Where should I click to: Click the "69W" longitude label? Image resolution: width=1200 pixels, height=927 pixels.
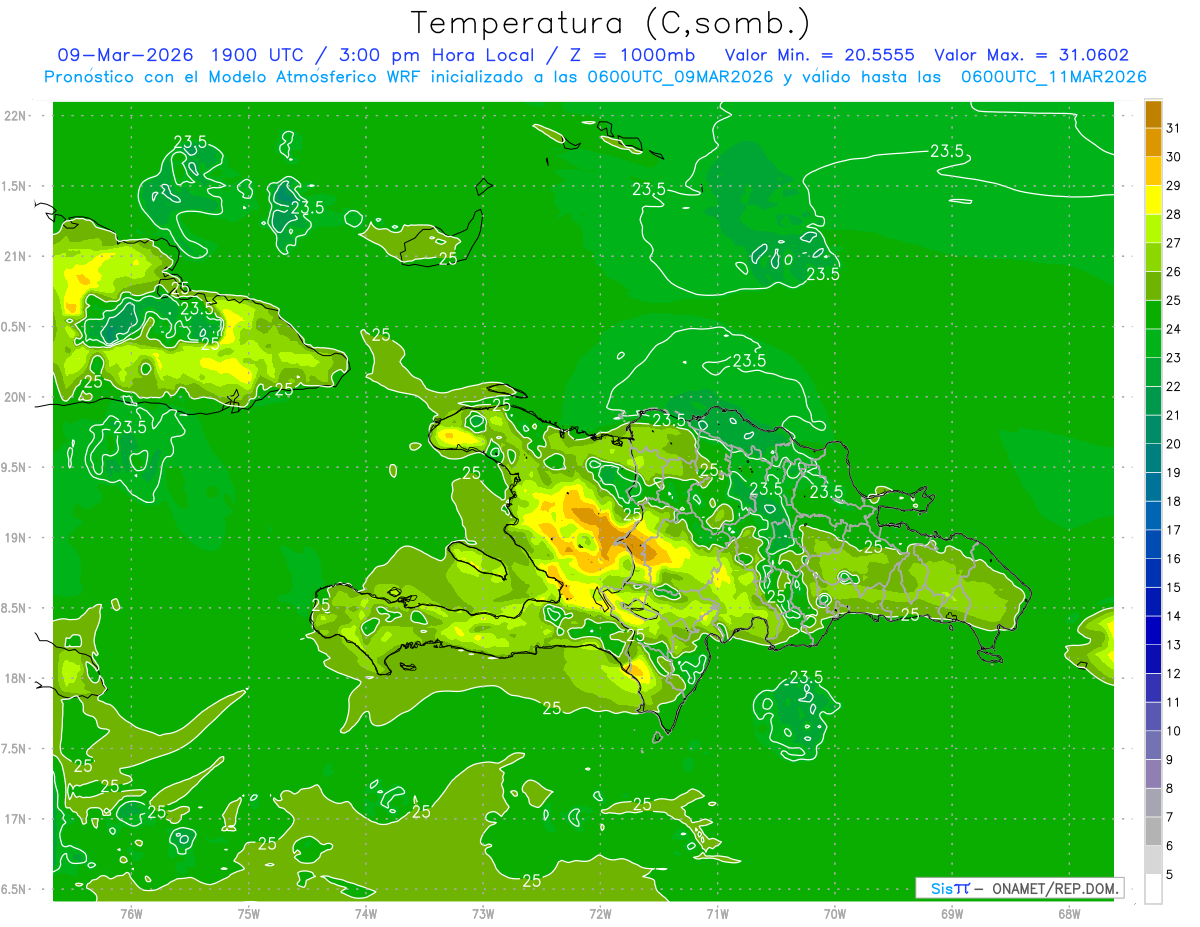pyautogui.click(x=952, y=912)
